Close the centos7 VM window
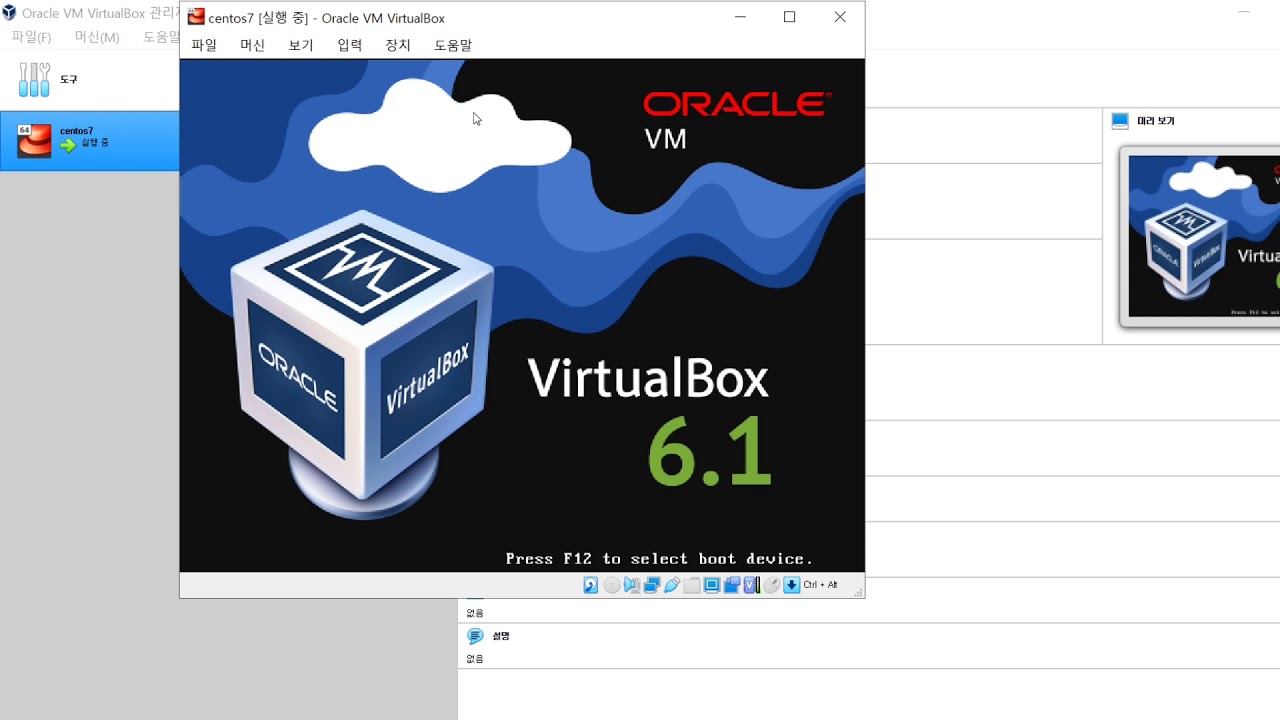The height and width of the screenshot is (720, 1280). pyautogui.click(x=840, y=17)
